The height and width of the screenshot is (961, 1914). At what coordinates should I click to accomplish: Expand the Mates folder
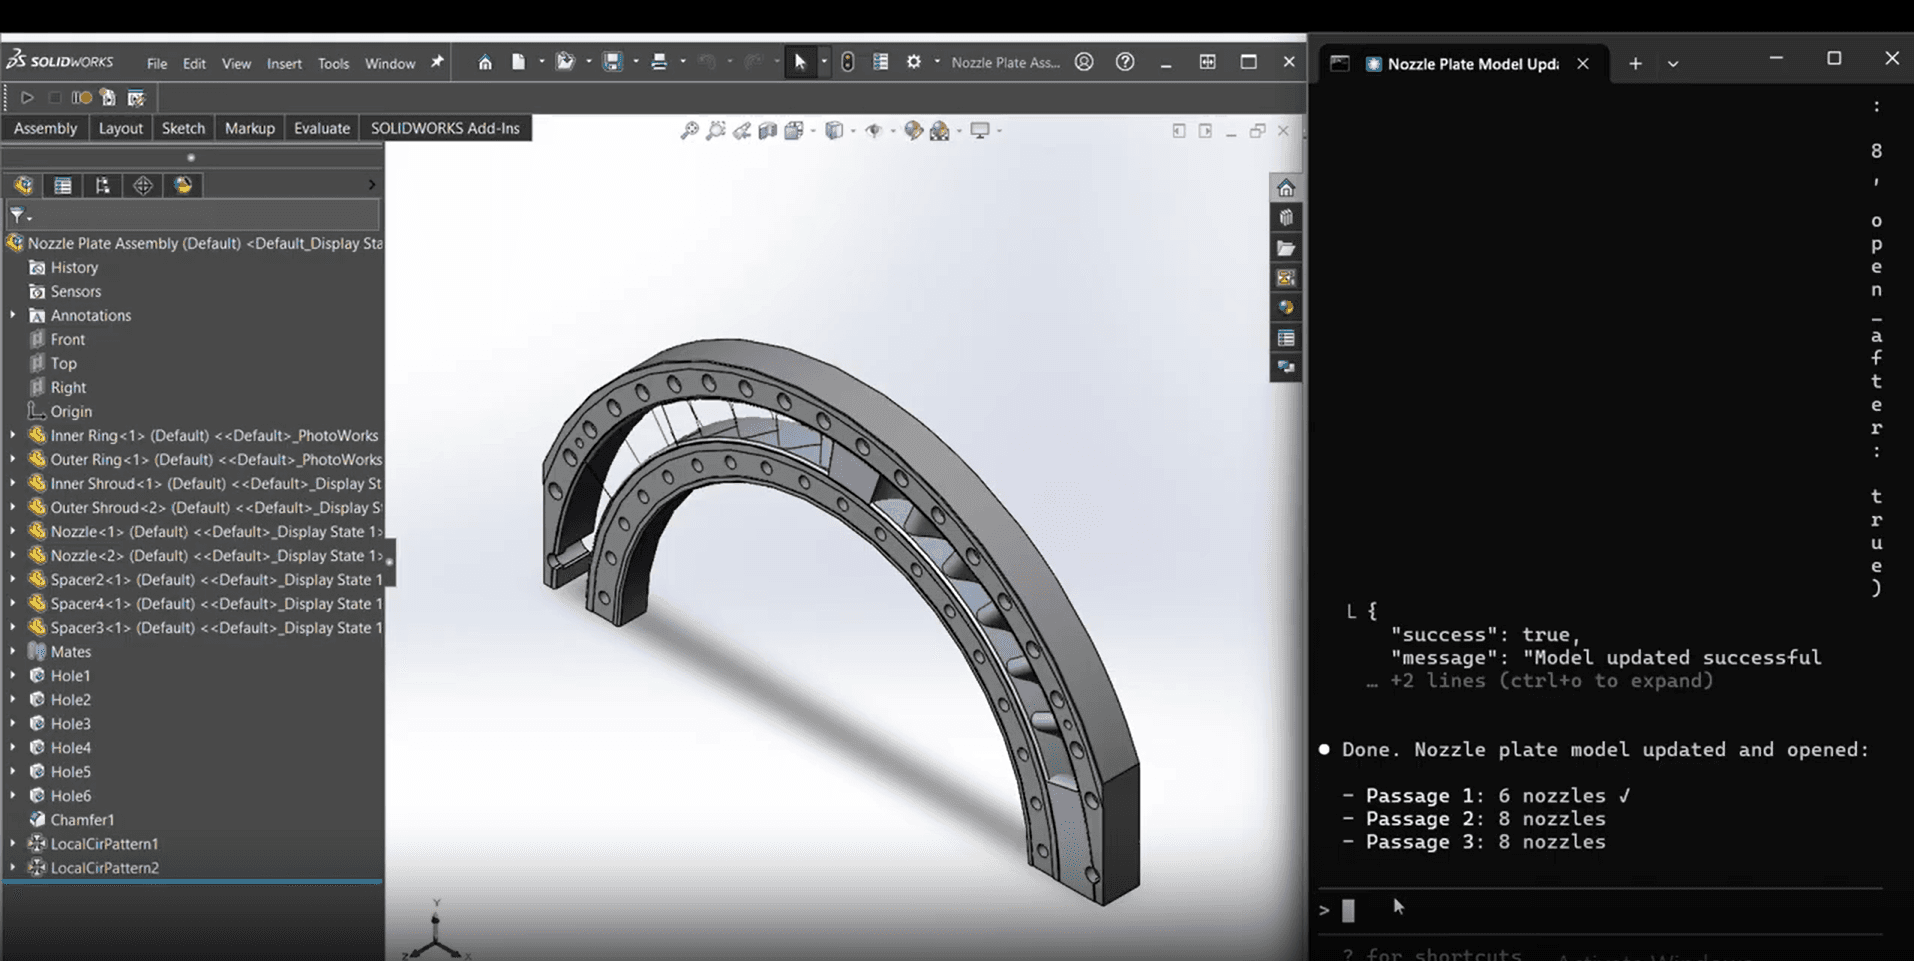[13, 651]
